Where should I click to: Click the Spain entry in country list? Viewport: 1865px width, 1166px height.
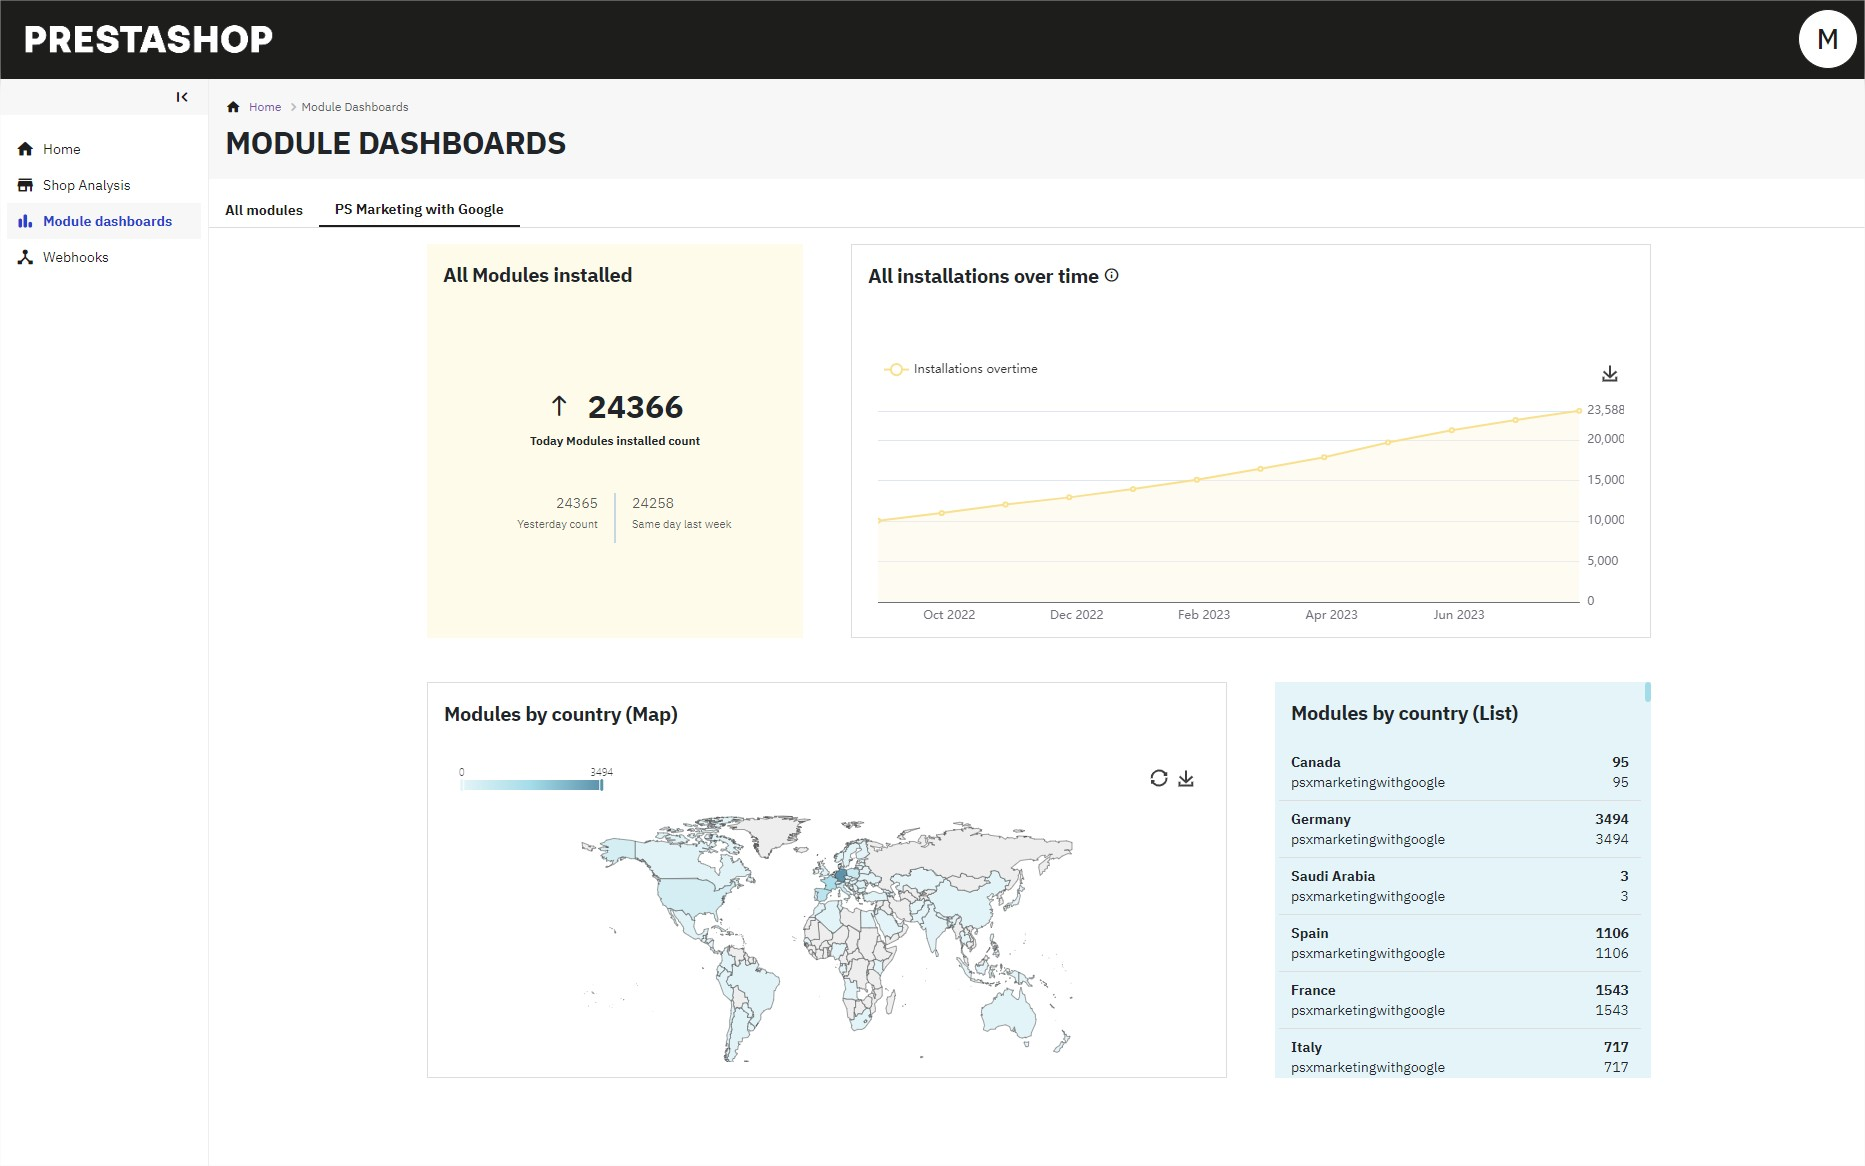(1459, 943)
